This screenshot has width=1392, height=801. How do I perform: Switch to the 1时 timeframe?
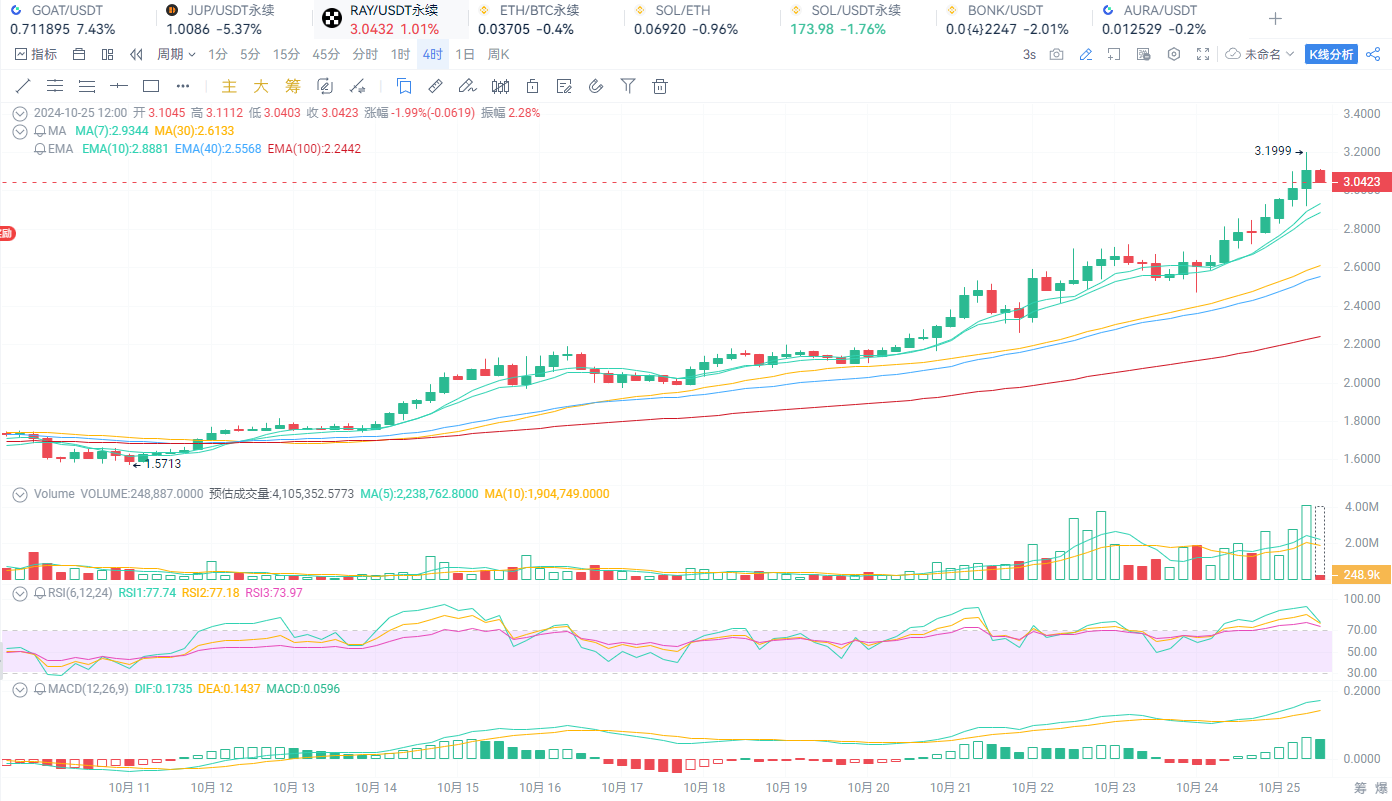tap(400, 54)
